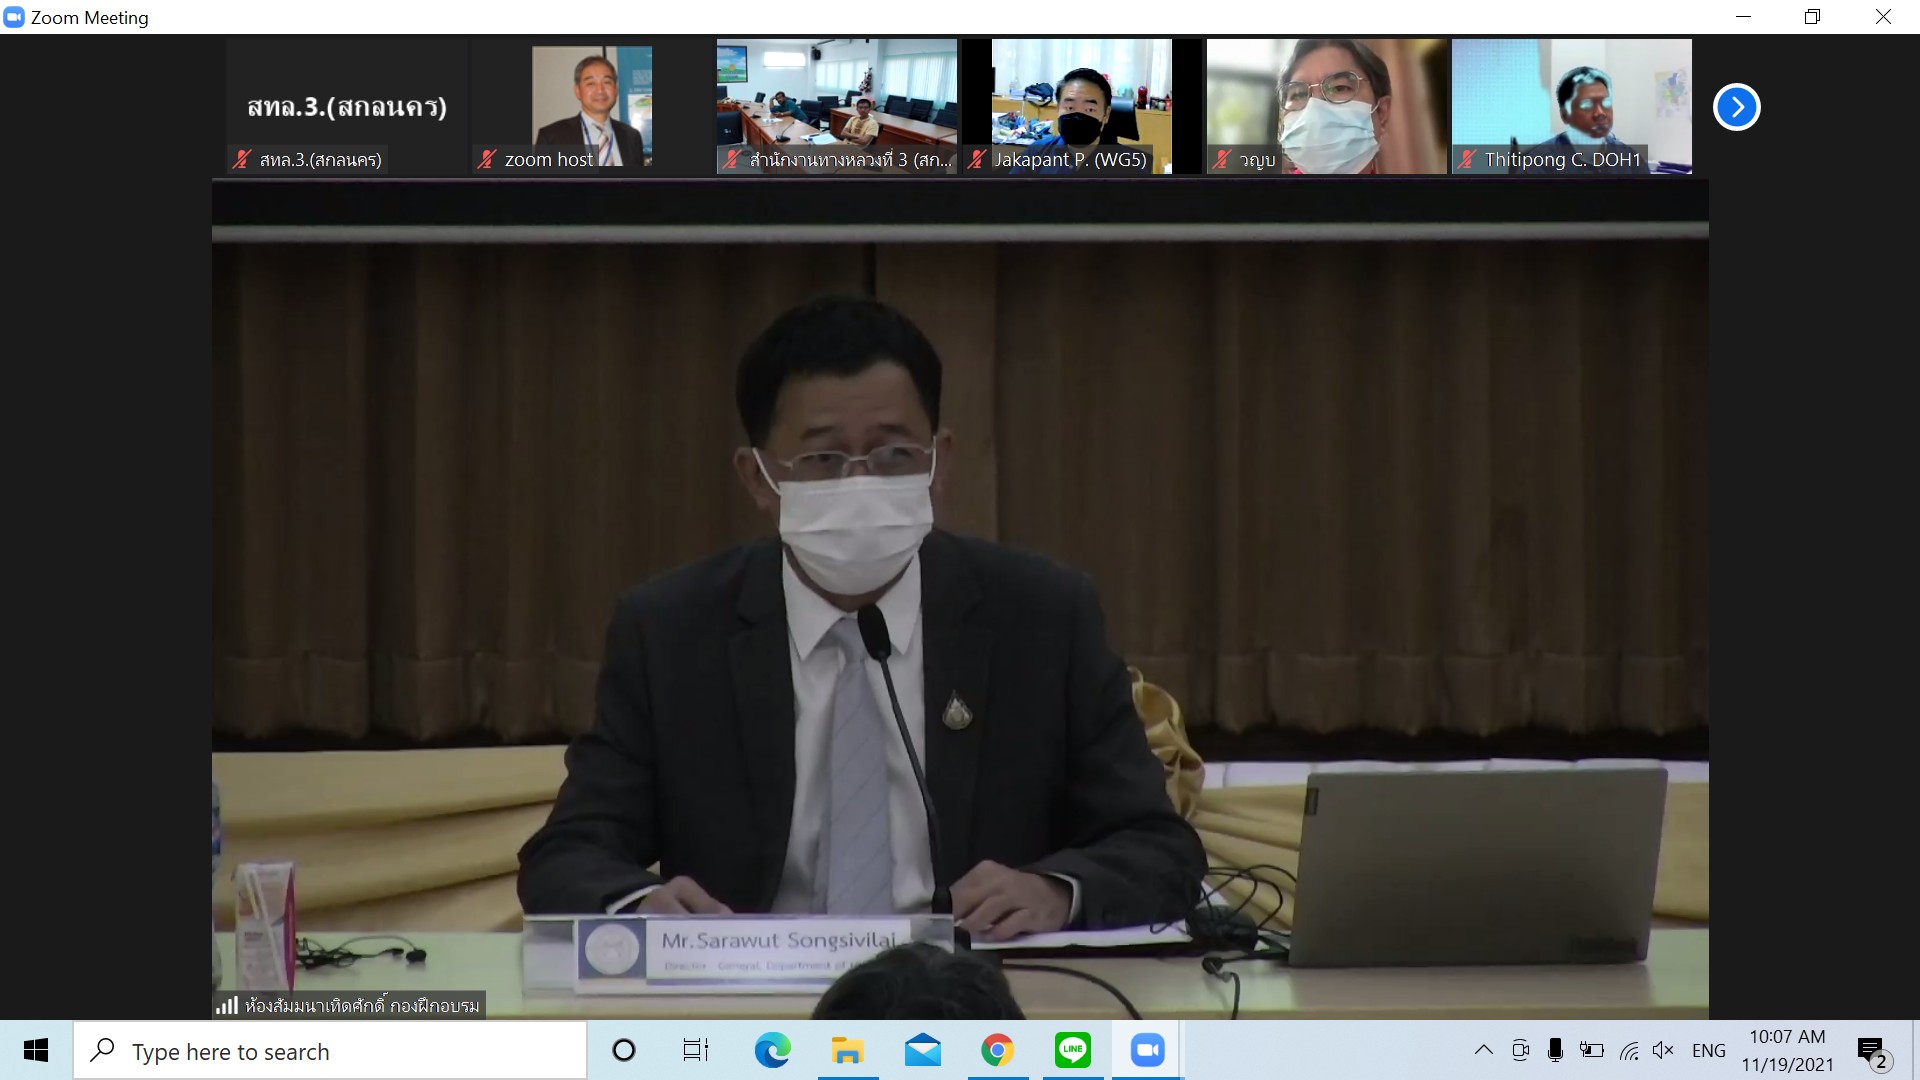This screenshot has height=1080, width=1920.
Task: Launch Google Chrome from the taskbar
Action: (x=997, y=1050)
